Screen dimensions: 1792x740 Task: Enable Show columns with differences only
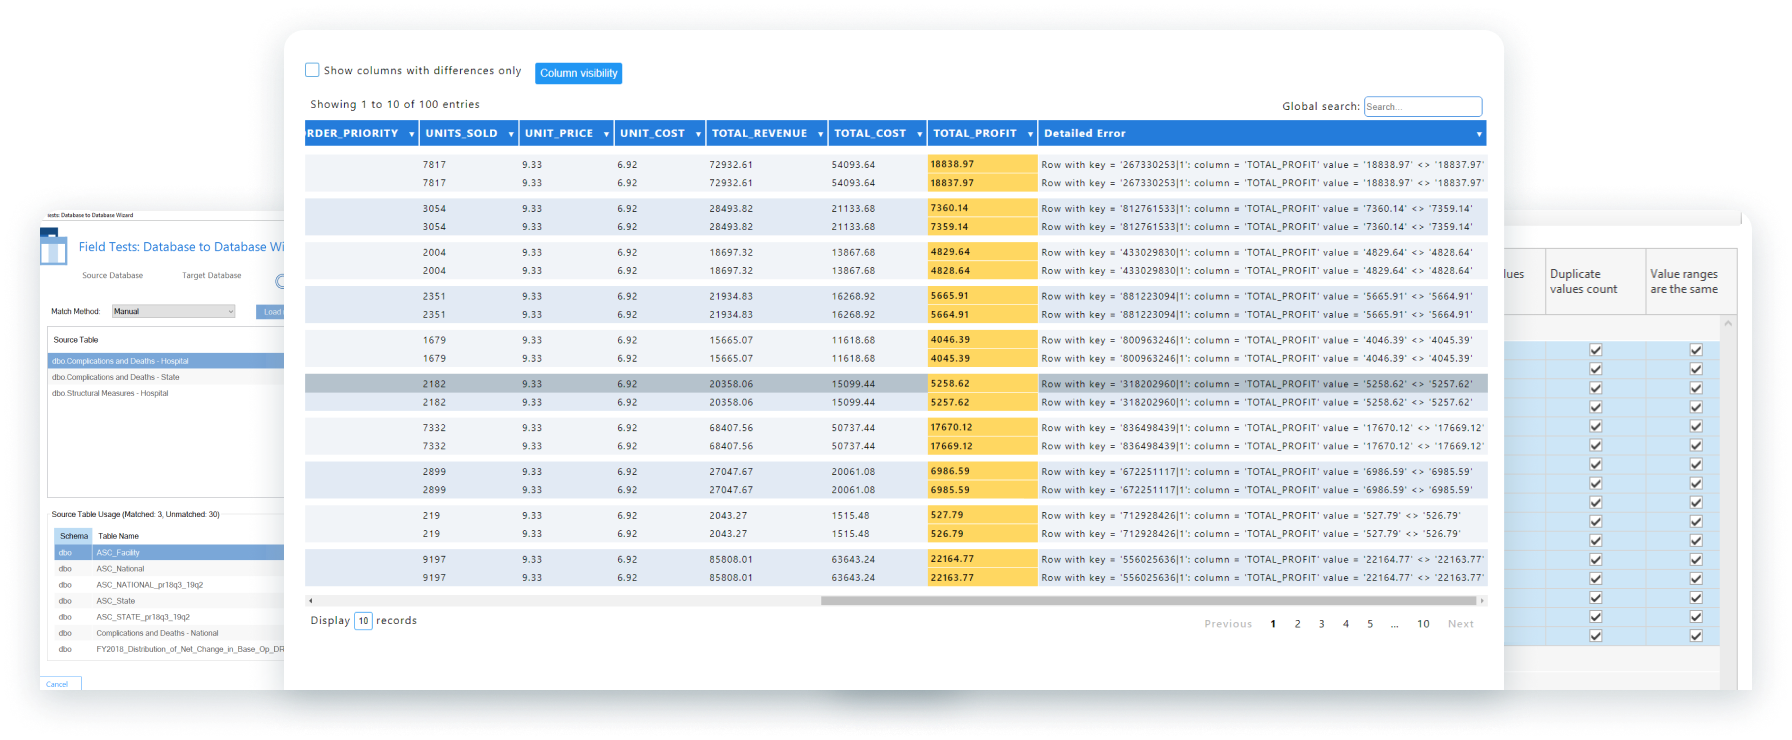[312, 70]
